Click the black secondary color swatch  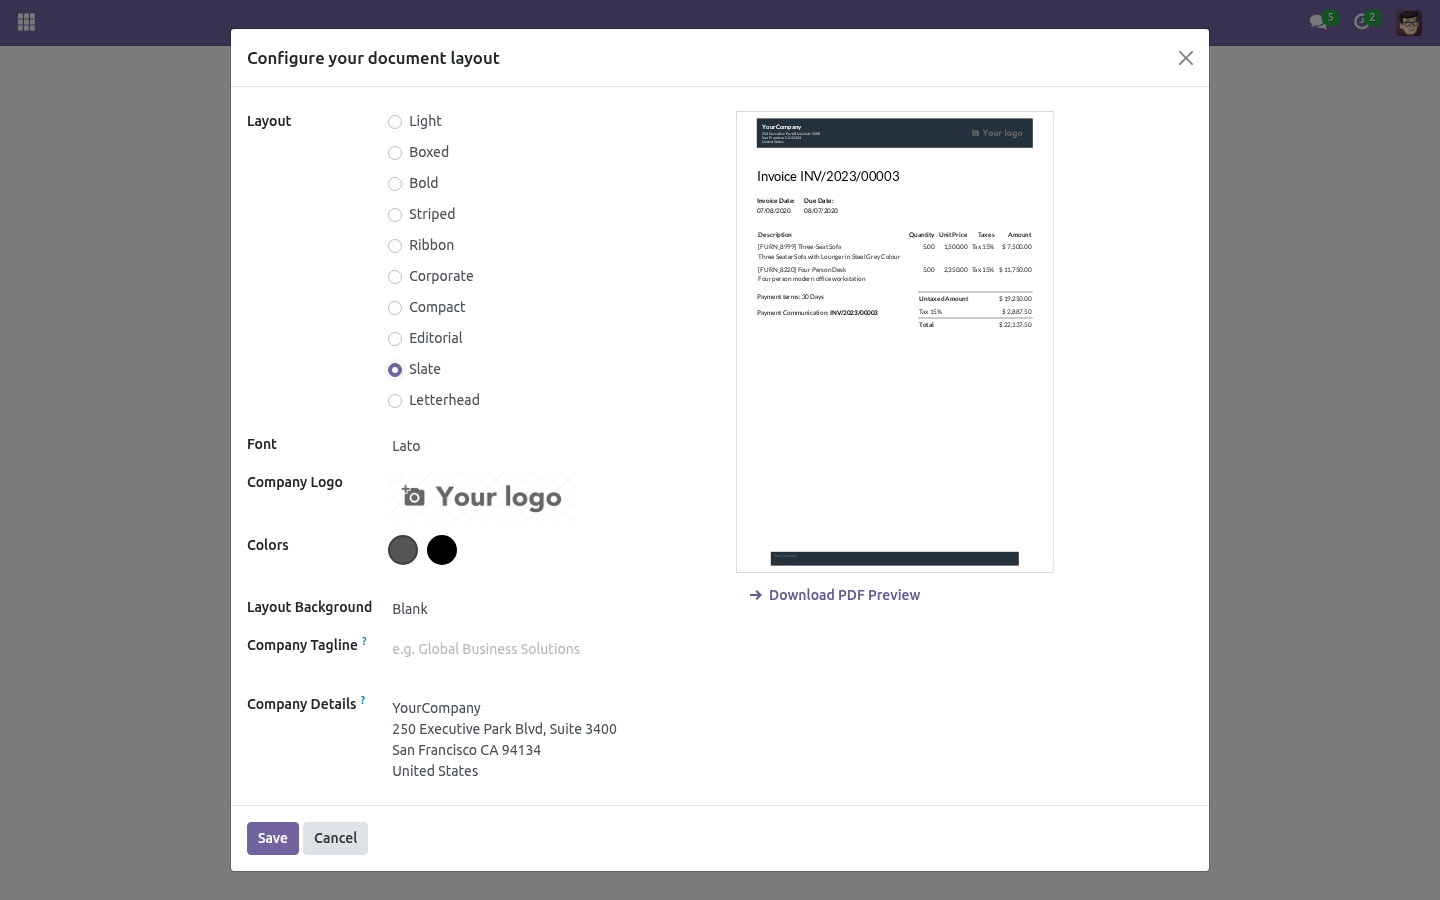point(442,550)
